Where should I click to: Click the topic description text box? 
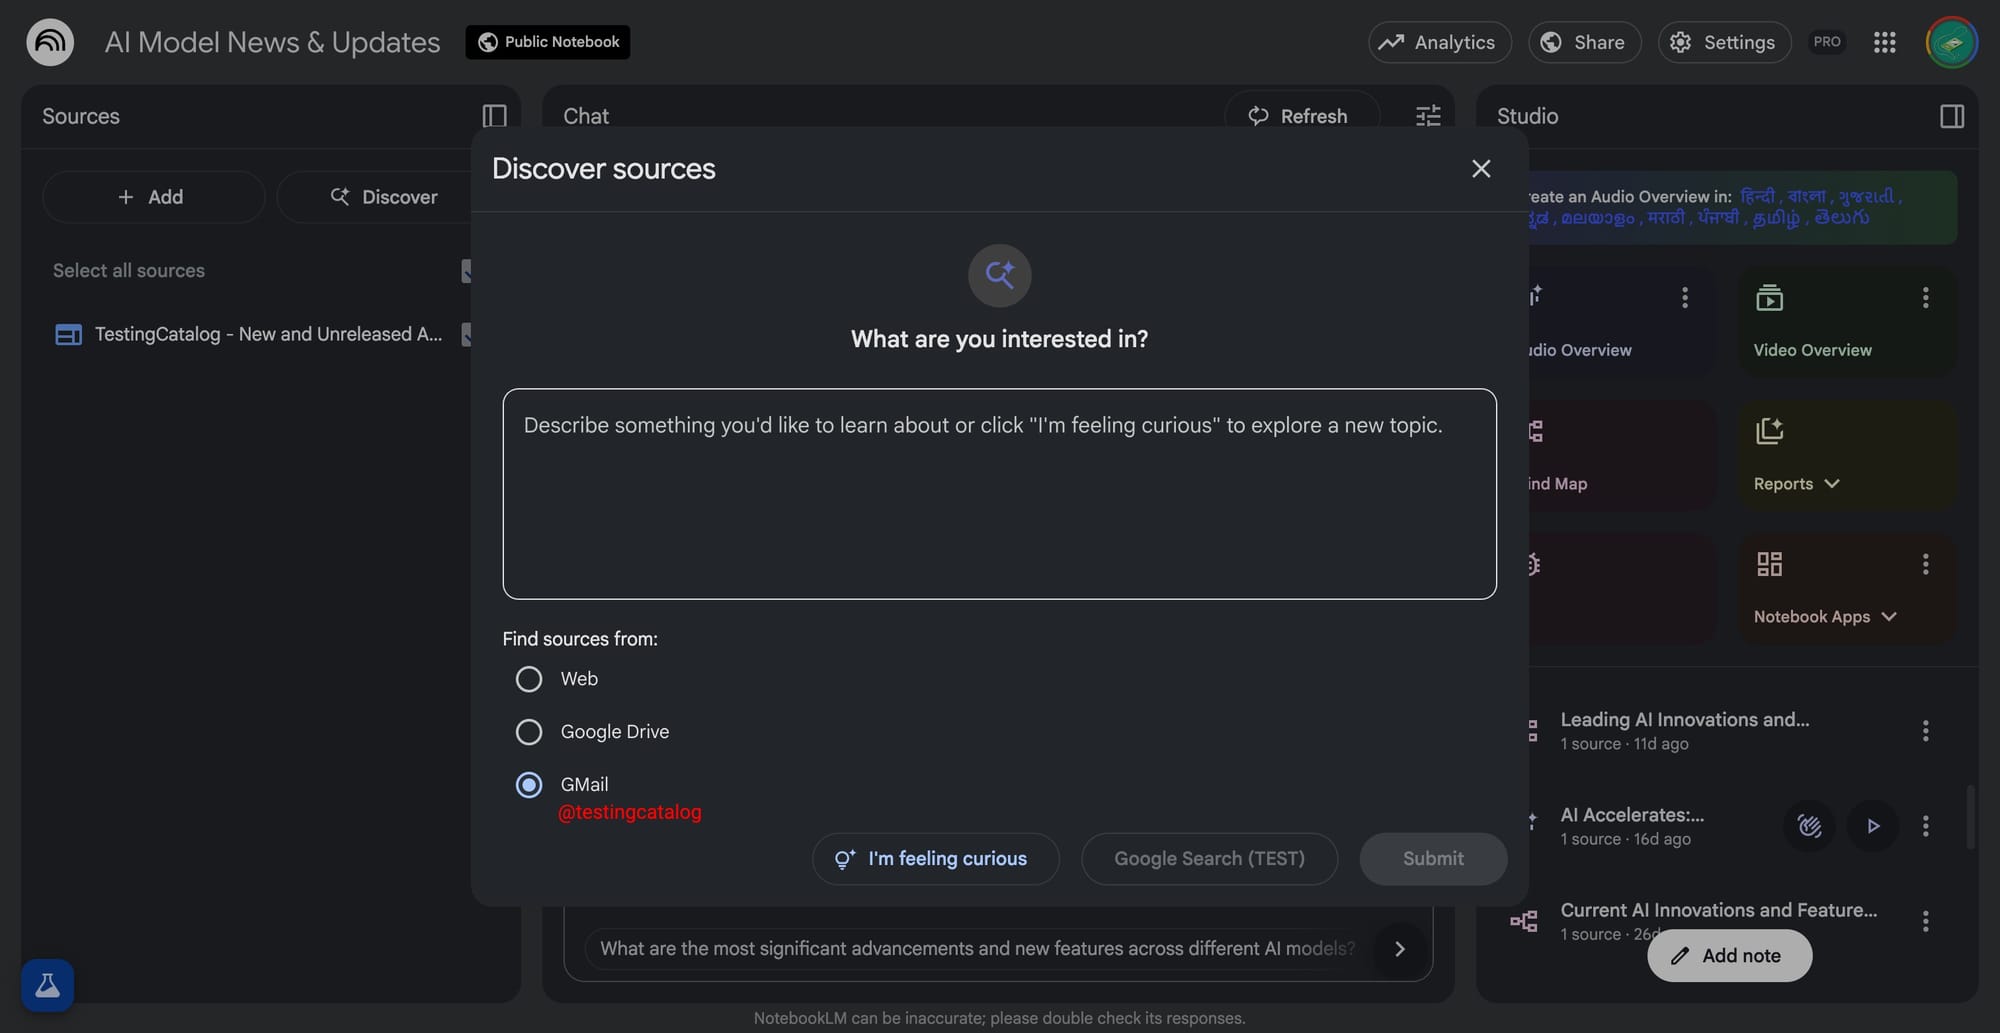[999, 494]
